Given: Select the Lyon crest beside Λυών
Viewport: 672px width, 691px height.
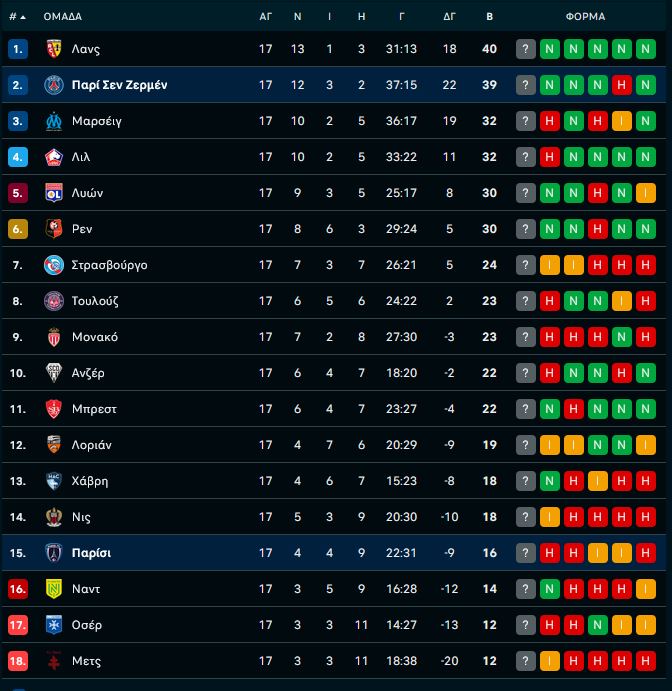Looking at the screenshot, I should 54,193.
